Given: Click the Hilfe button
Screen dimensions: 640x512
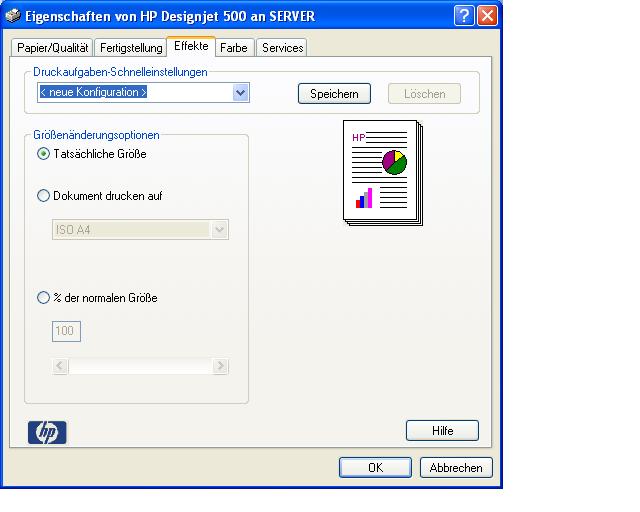Looking at the screenshot, I should coord(442,430).
